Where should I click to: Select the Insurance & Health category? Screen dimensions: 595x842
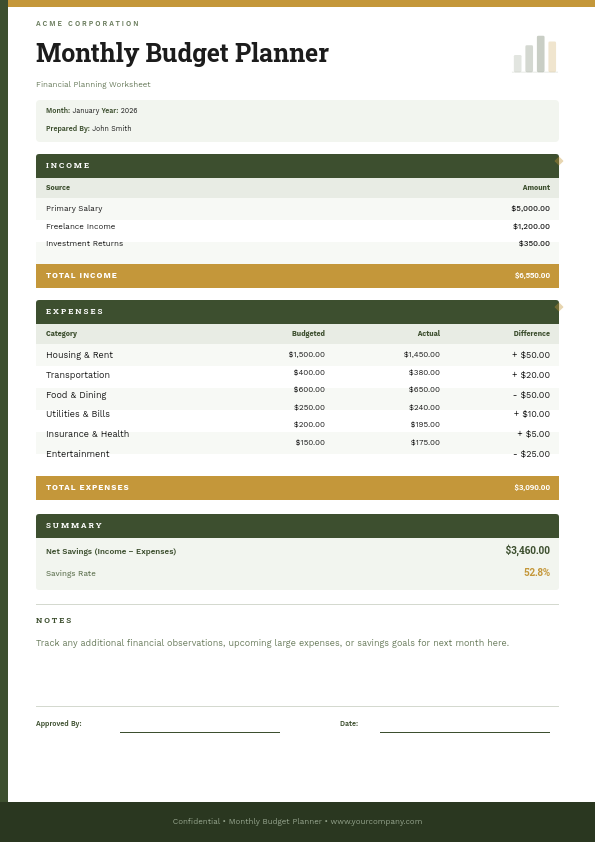tap(88, 434)
